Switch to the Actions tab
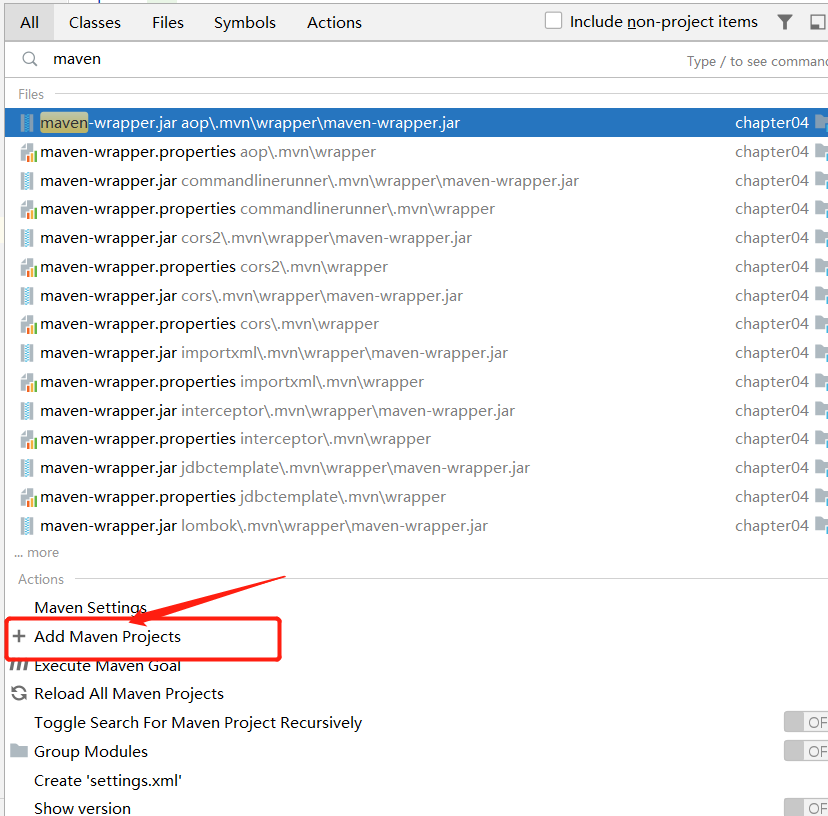This screenshot has width=828, height=816. pyautogui.click(x=334, y=23)
